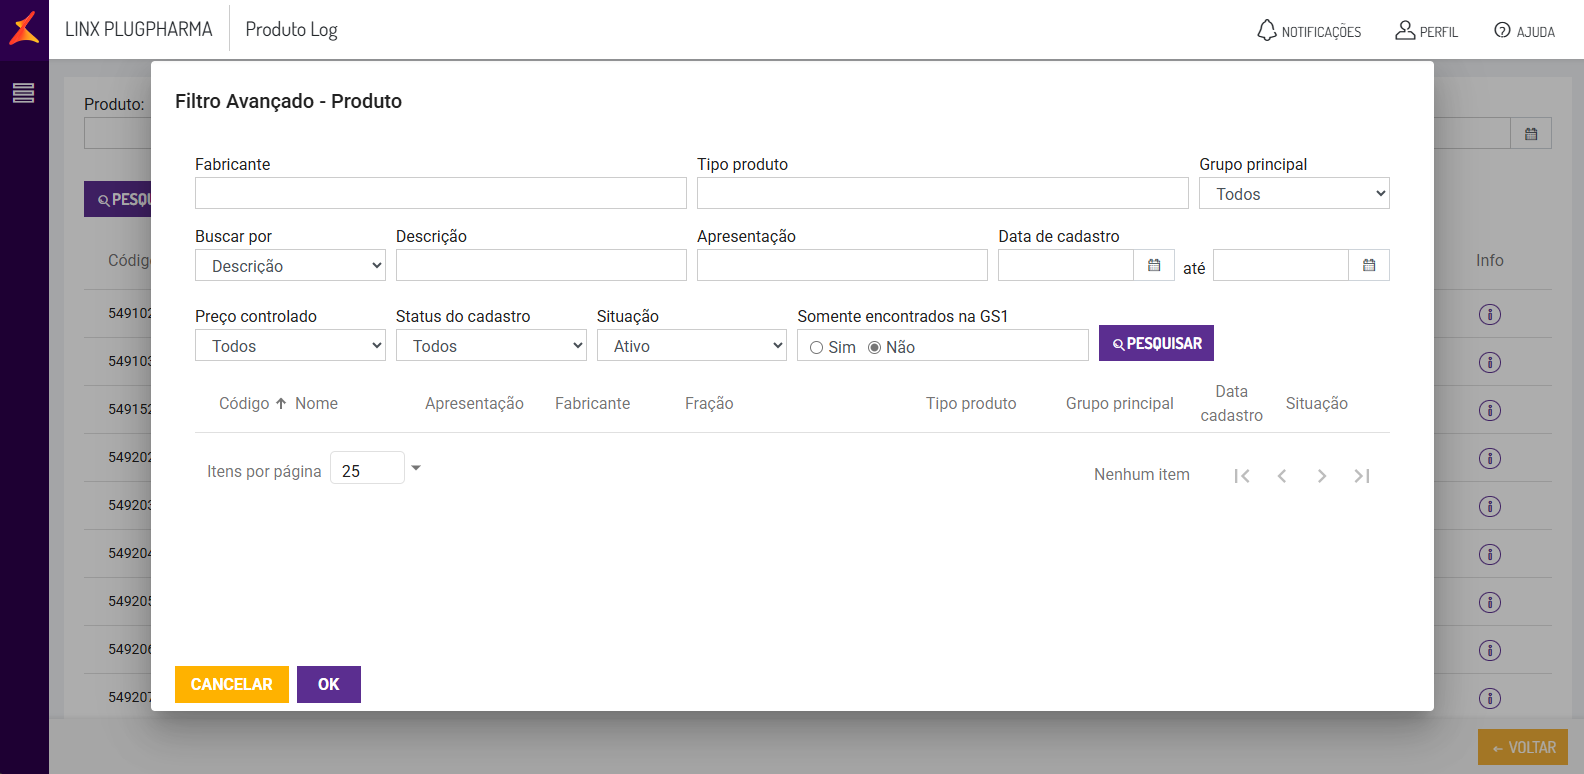This screenshot has width=1584, height=774.
Task: Open calendar for start Data de cadastro
Action: pyautogui.click(x=1154, y=265)
